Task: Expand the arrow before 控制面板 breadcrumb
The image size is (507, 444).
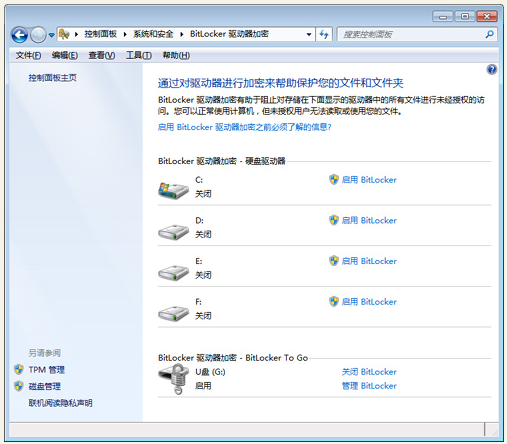Action: coord(76,34)
